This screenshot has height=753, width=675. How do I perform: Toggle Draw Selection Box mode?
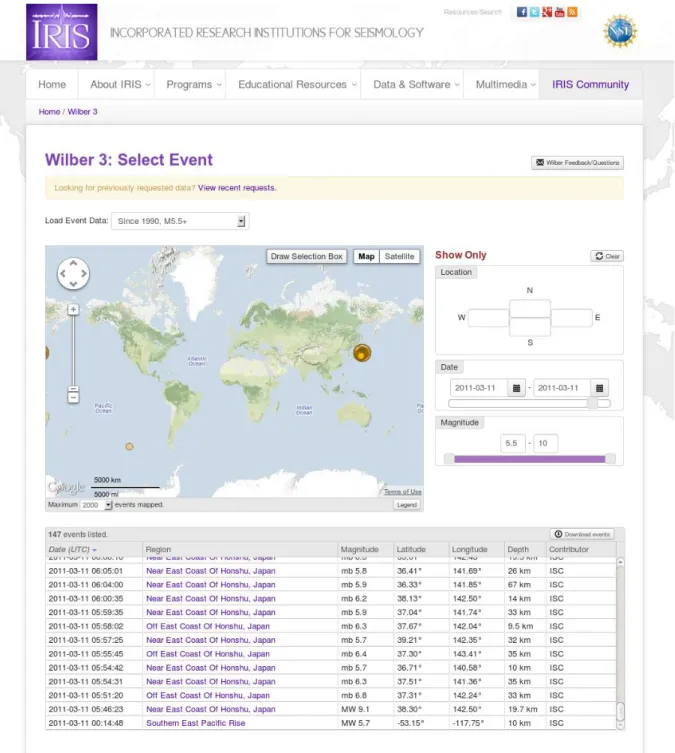click(x=306, y=256)
